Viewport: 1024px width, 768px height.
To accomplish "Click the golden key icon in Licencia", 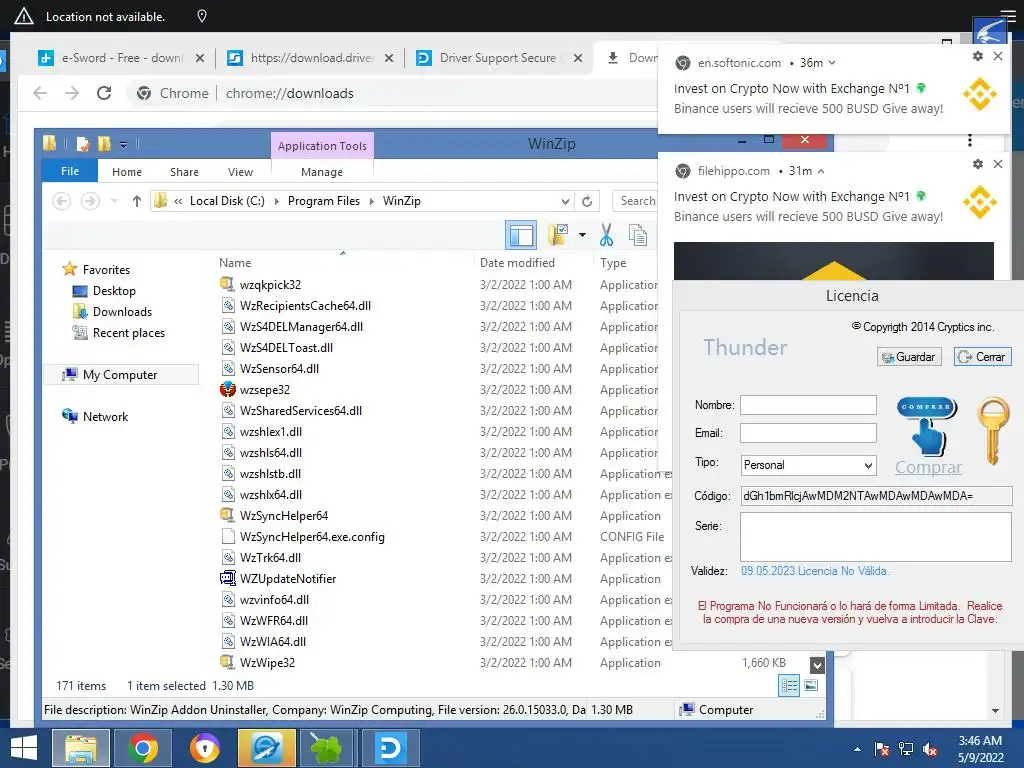I will [993, 431].
